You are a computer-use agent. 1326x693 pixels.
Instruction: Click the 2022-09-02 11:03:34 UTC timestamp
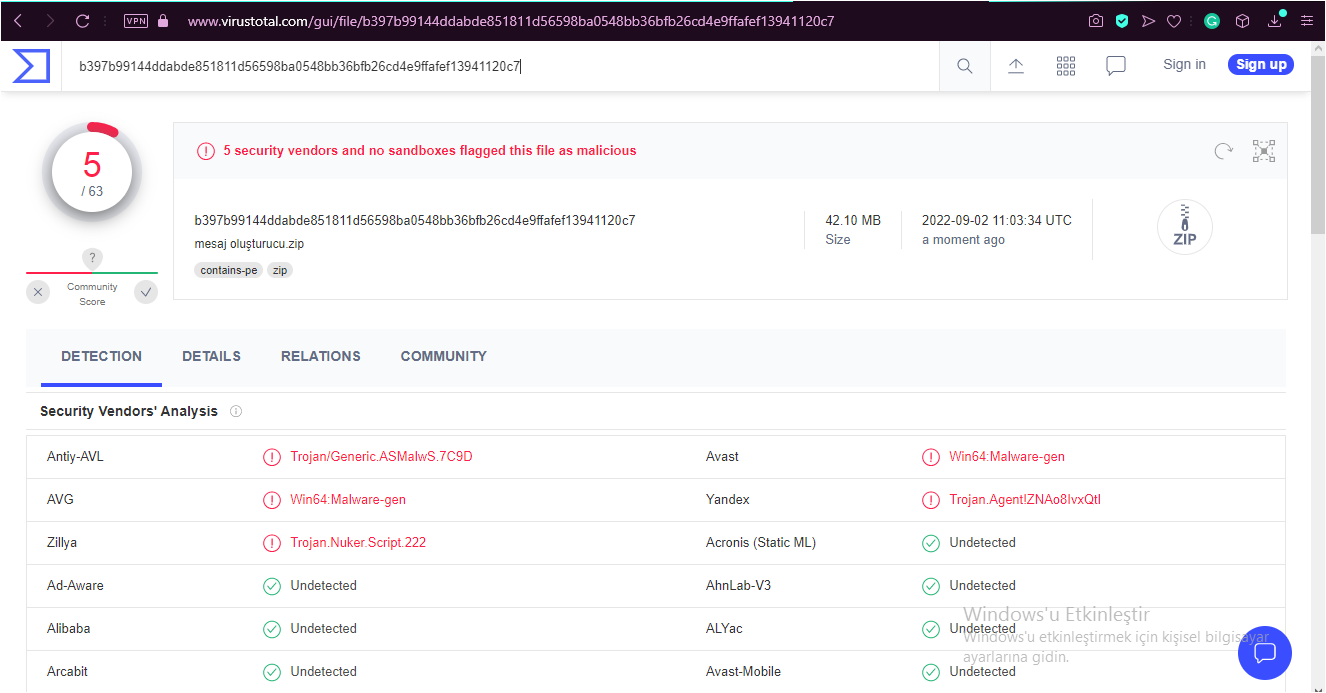coord(996,220)
